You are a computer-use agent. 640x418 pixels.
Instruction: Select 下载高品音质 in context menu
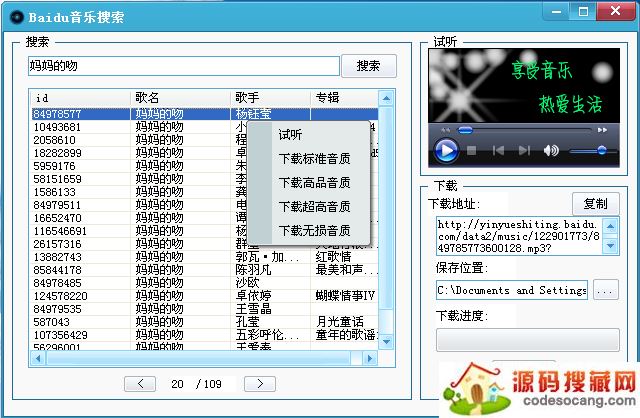click(314, 182)
